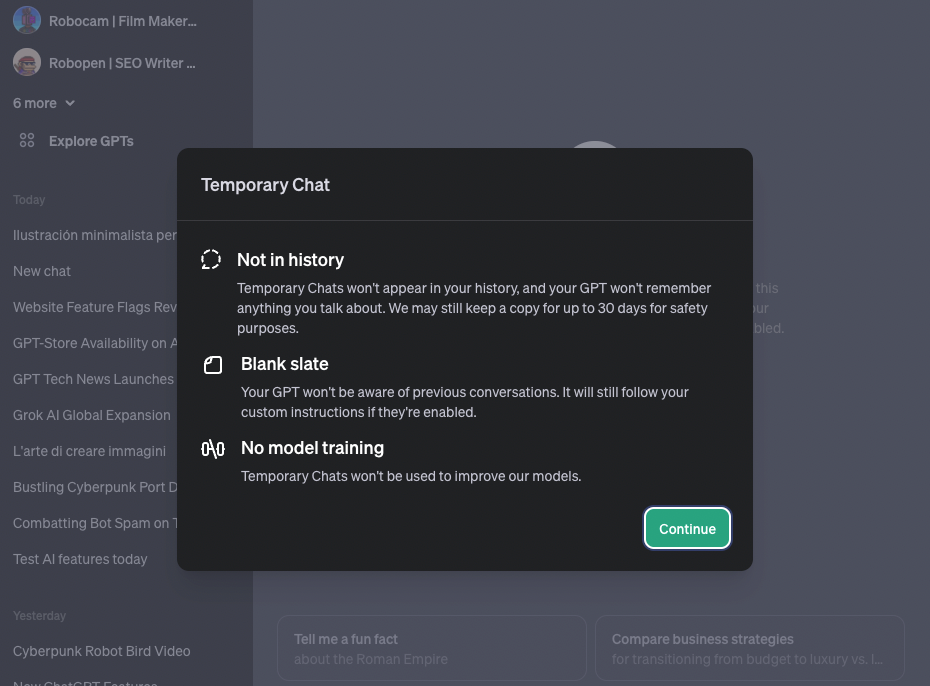Open 'Grok AI Global Expansion' chat
Image resolution: width=930 pixels, height=686 pixels.
point(91,415)
